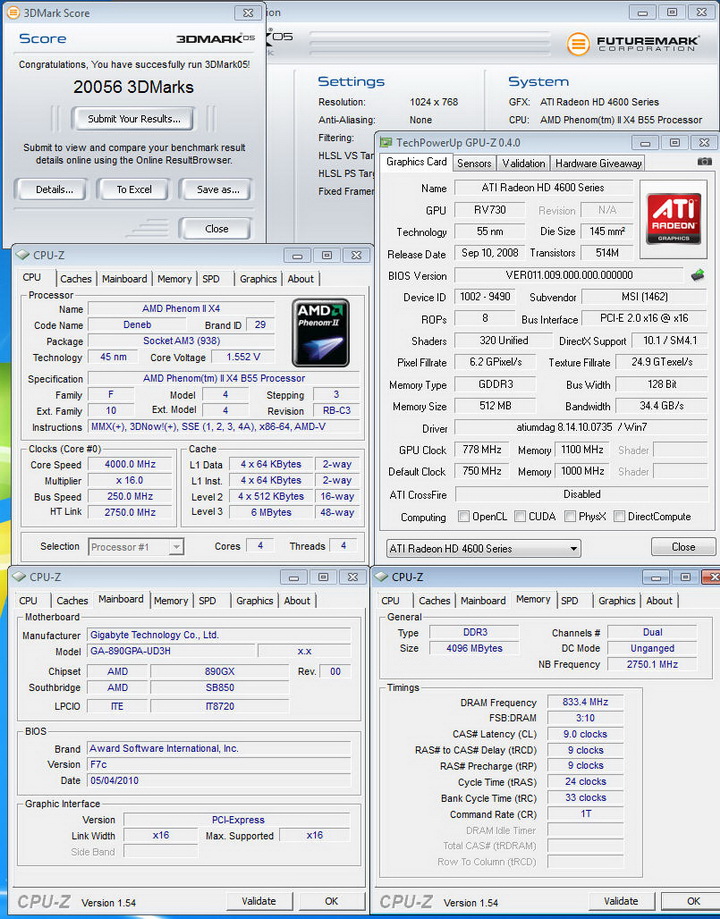This screenshot has width=720, height=919.
Task: Click the GPU-Z camera screenshot icon
Action: 704,161
